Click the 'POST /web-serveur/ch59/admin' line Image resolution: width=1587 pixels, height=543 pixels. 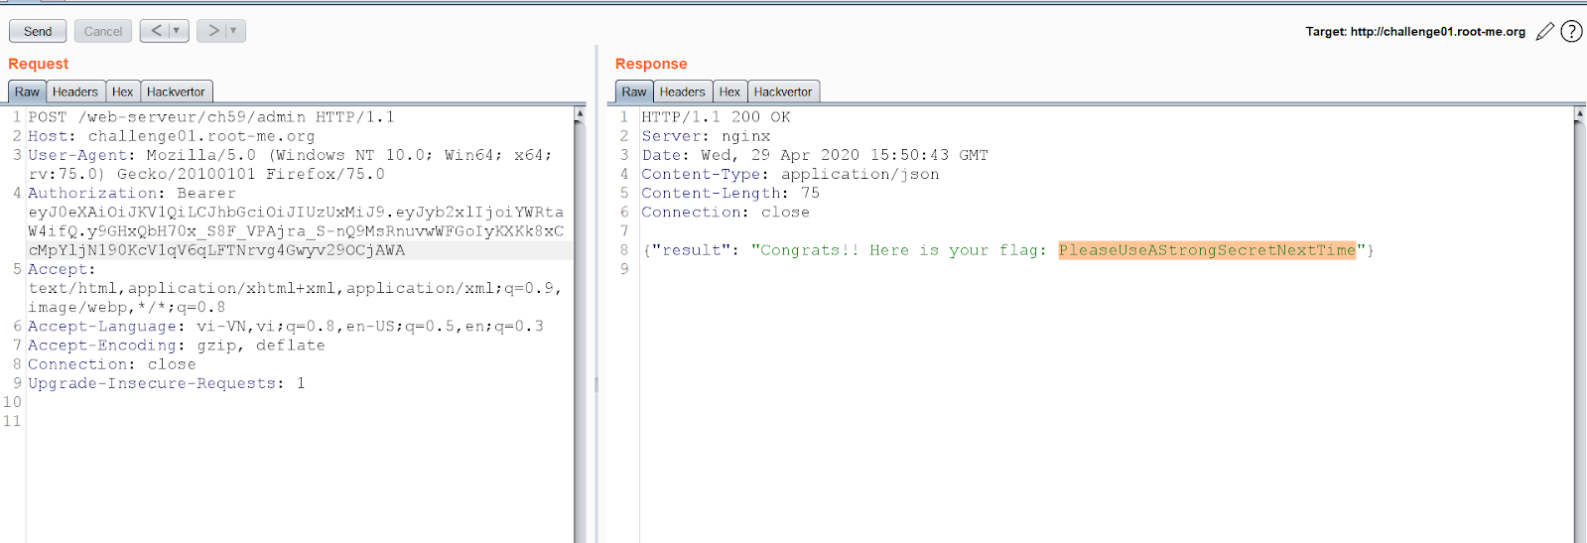tap(211, 117)
